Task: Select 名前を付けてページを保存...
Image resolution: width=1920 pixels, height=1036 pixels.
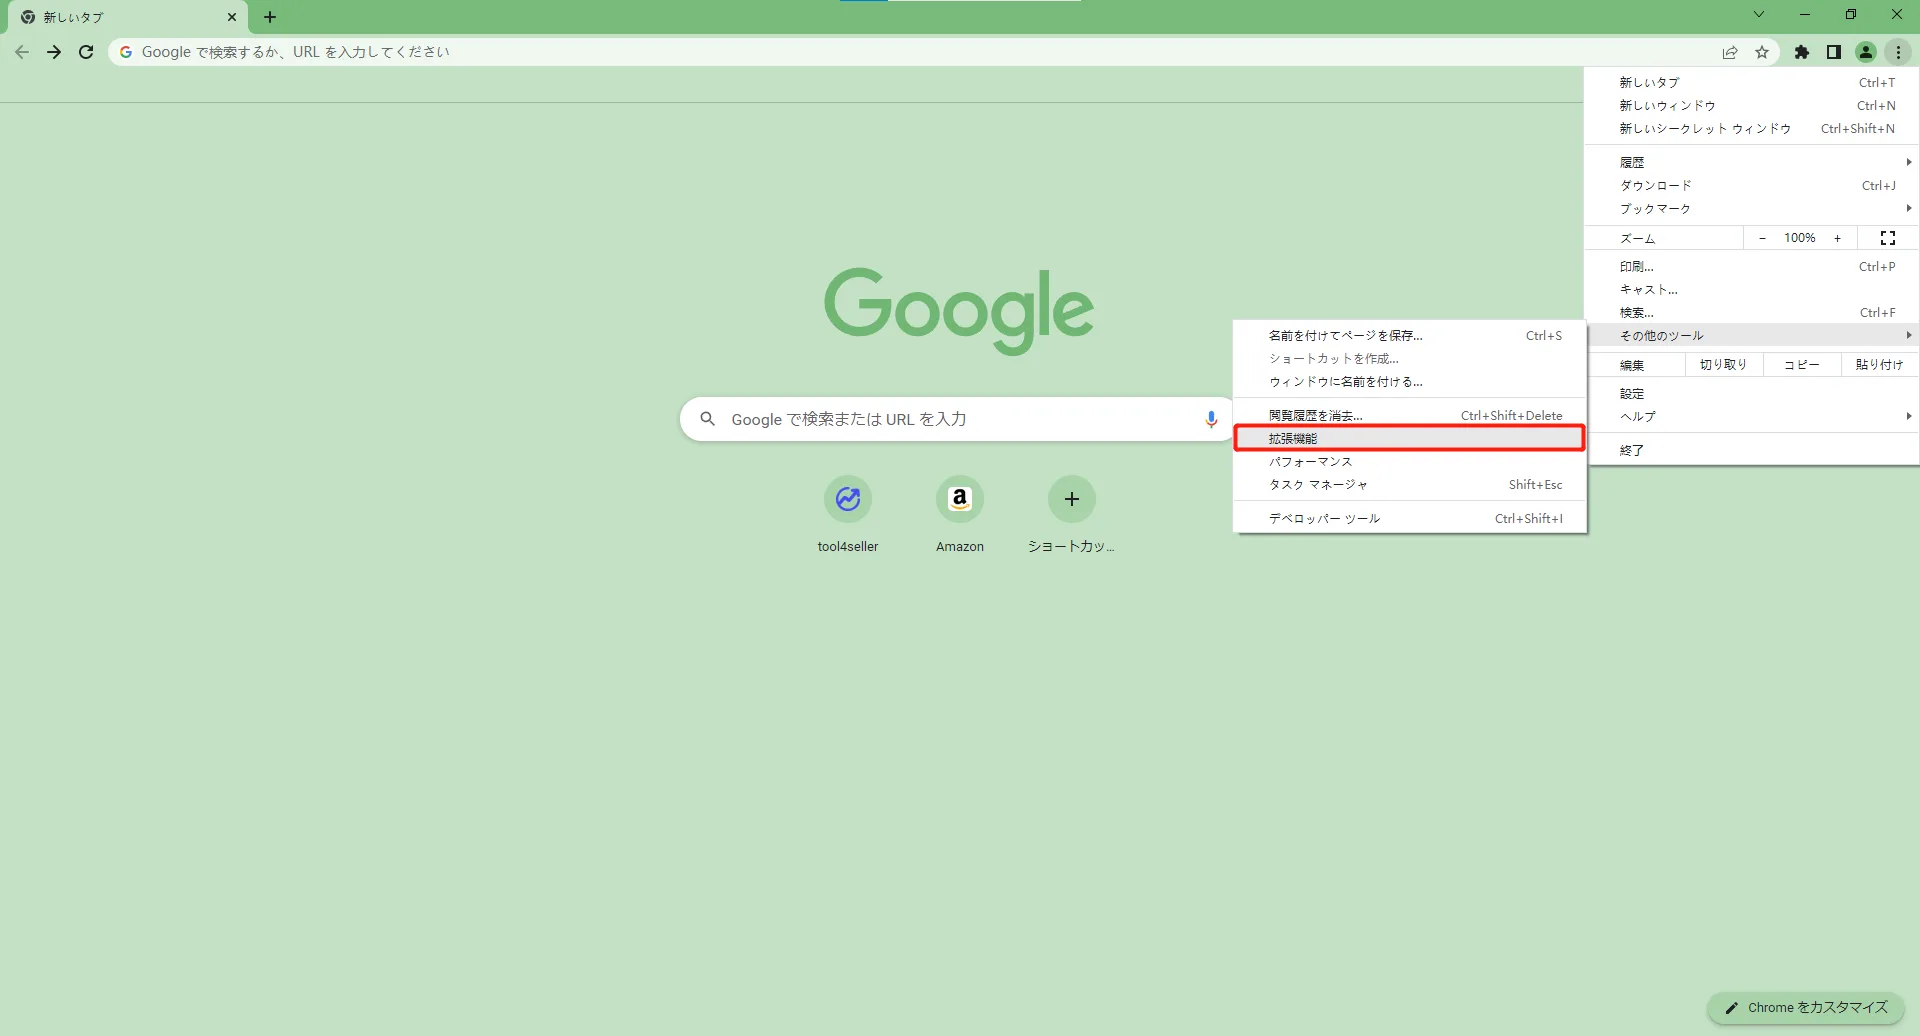Action: pyautogui.click(x=1410, y=335)
